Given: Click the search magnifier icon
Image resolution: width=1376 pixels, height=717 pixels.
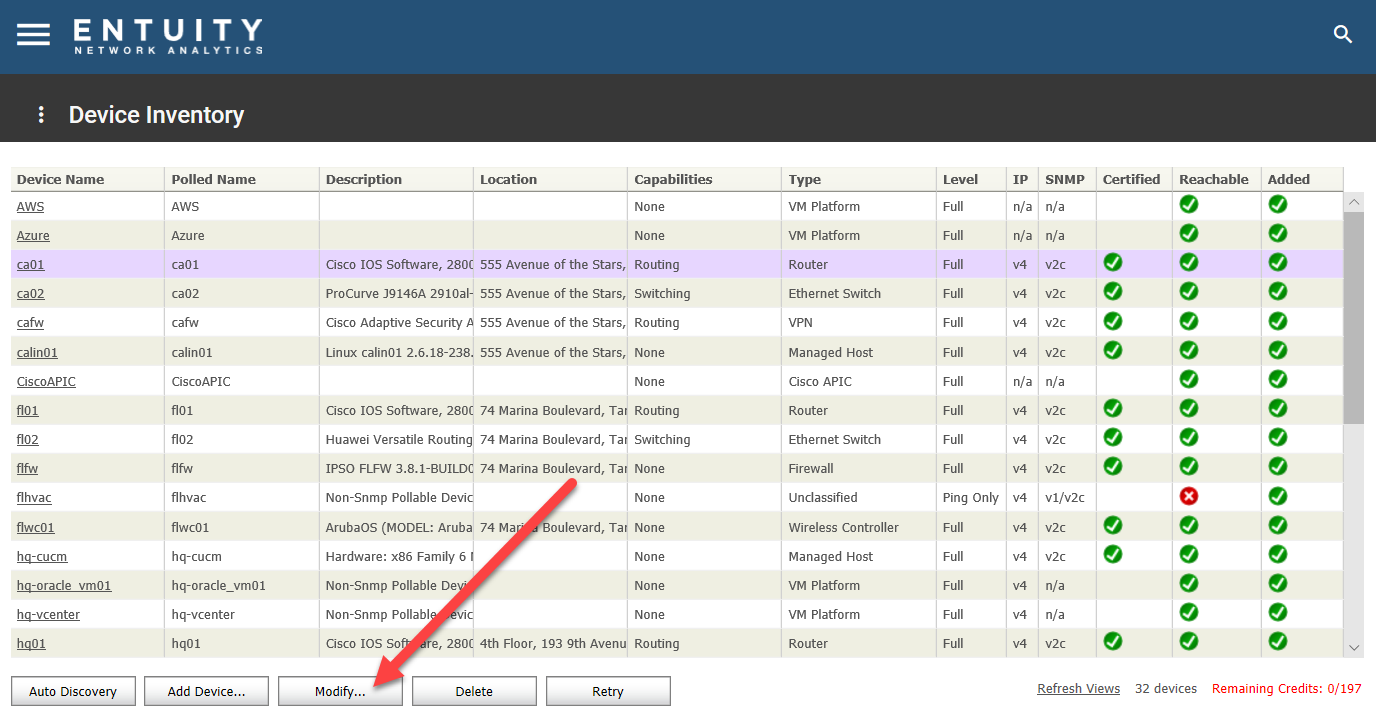Looking at the screenshot, I should tap(1343, 35).
